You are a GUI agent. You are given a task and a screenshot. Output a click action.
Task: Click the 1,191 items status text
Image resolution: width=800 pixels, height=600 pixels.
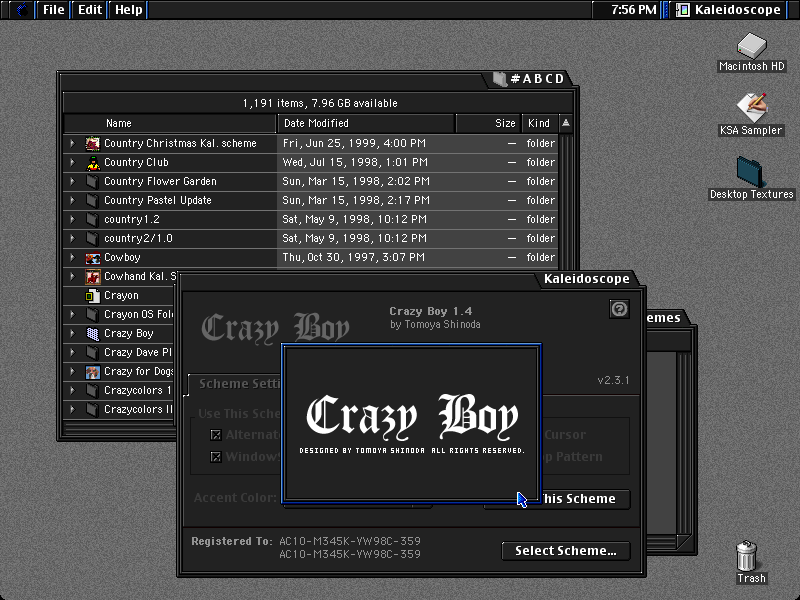point(320,103)
